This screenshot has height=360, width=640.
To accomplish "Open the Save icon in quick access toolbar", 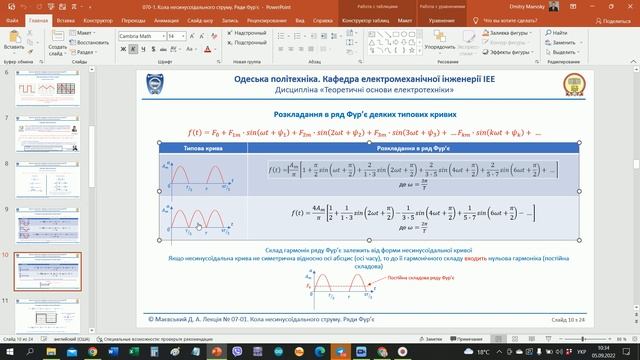I will (11, 7).
